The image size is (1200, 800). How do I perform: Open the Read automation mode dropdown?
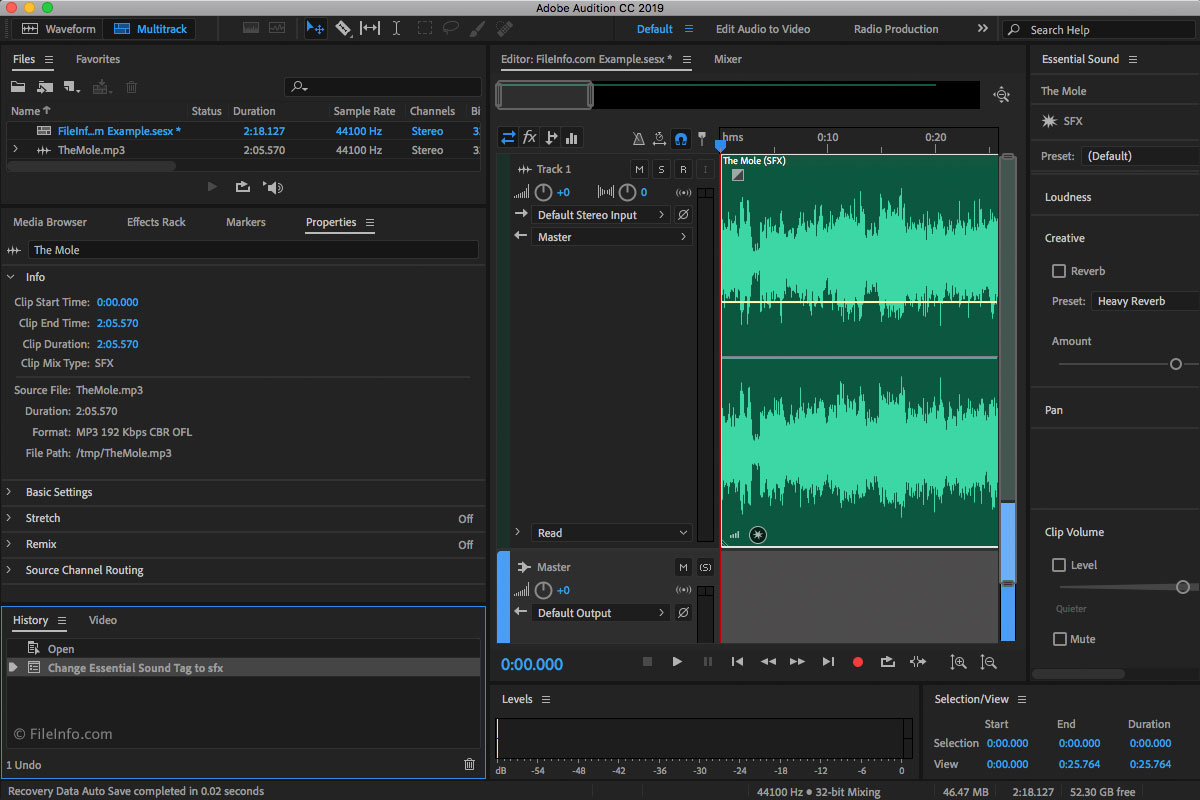coord(610,532)
